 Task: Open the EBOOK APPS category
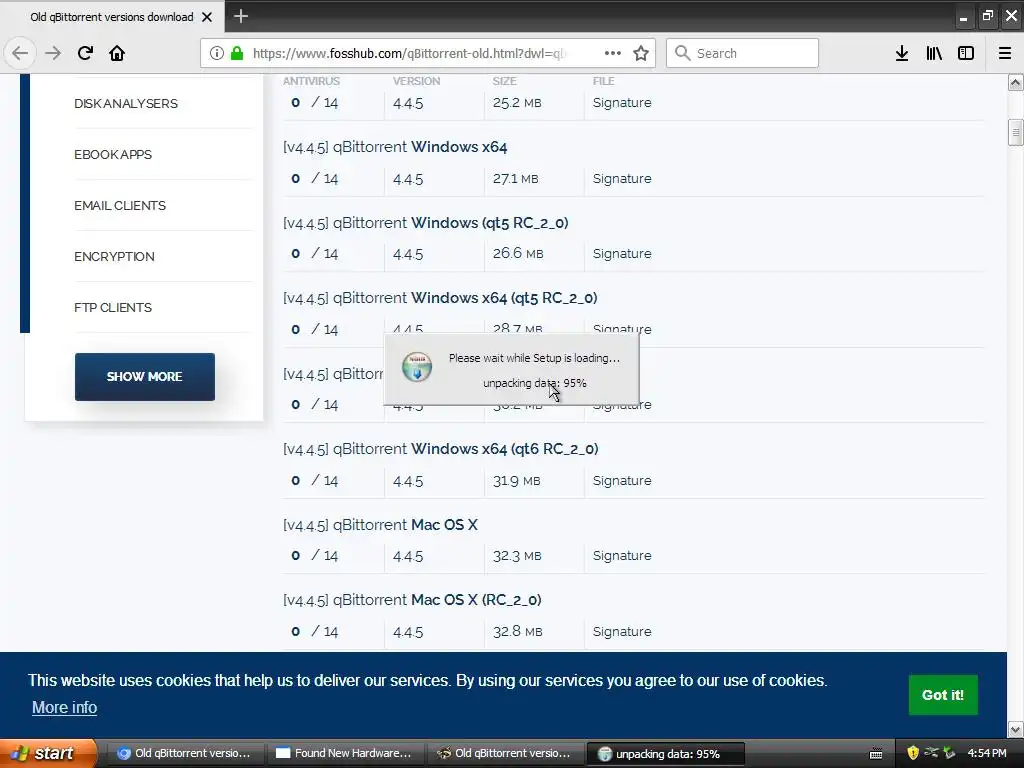click(112, 154)
